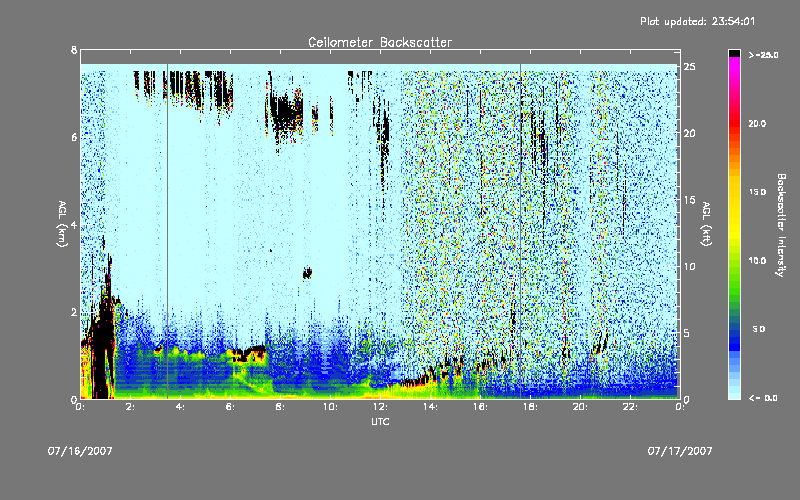This screenshot has height=500, width=800.
Task: Click the "AGL (kft)" right axis label
Action: [706, 224]
